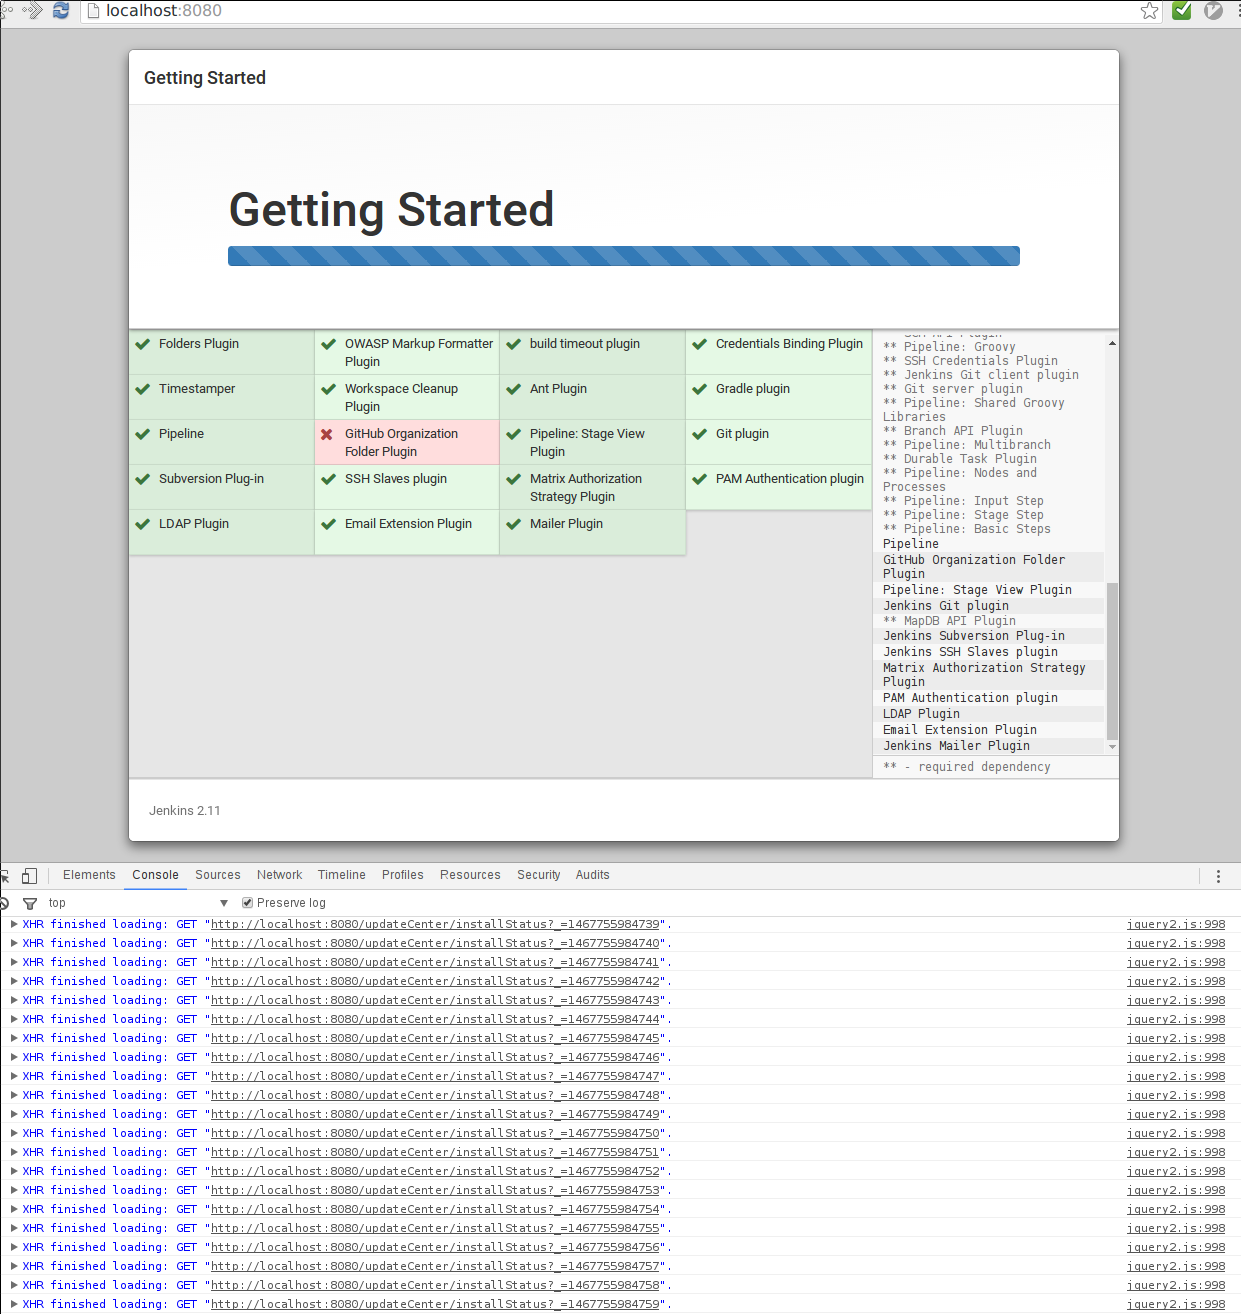The width and height of the screenshot is (1241, 1314).
Task: Open the installStatus URL ending in 745
Action: (x=435, y=1038)
